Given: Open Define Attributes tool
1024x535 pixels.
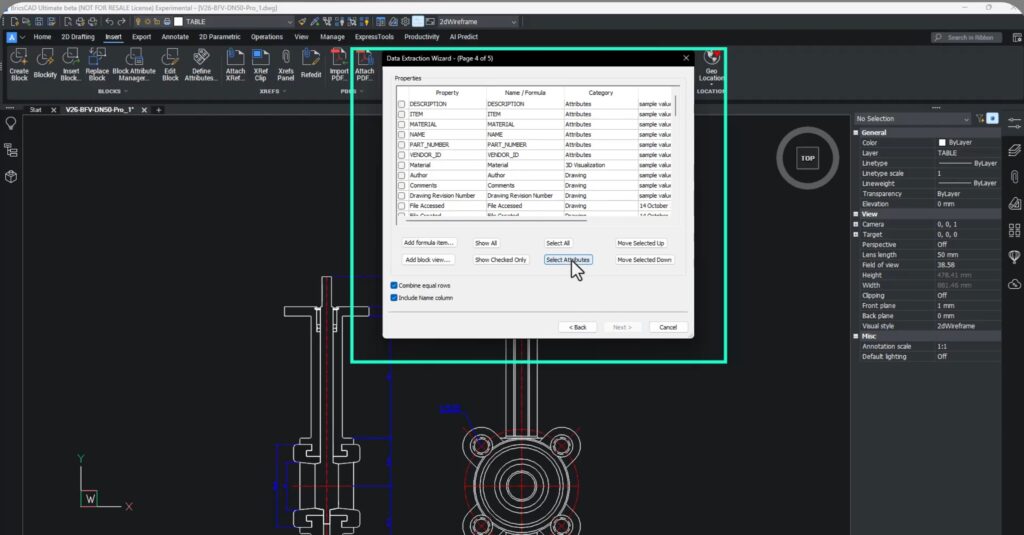Looking at the screenshot, I should (x=200, y=64).
